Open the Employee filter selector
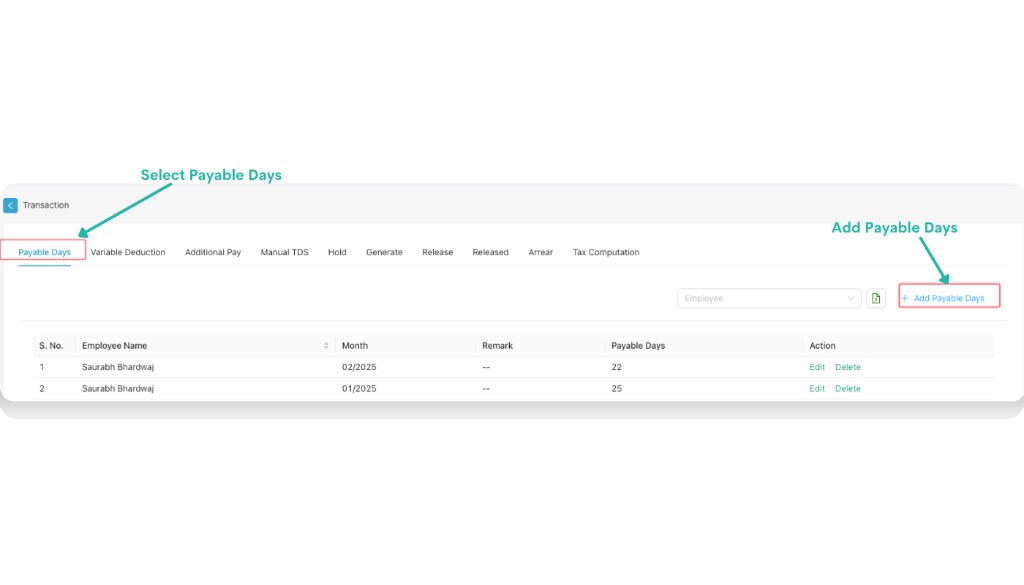The width and height of the screenshot is (1024, 585). pos(770,298)
